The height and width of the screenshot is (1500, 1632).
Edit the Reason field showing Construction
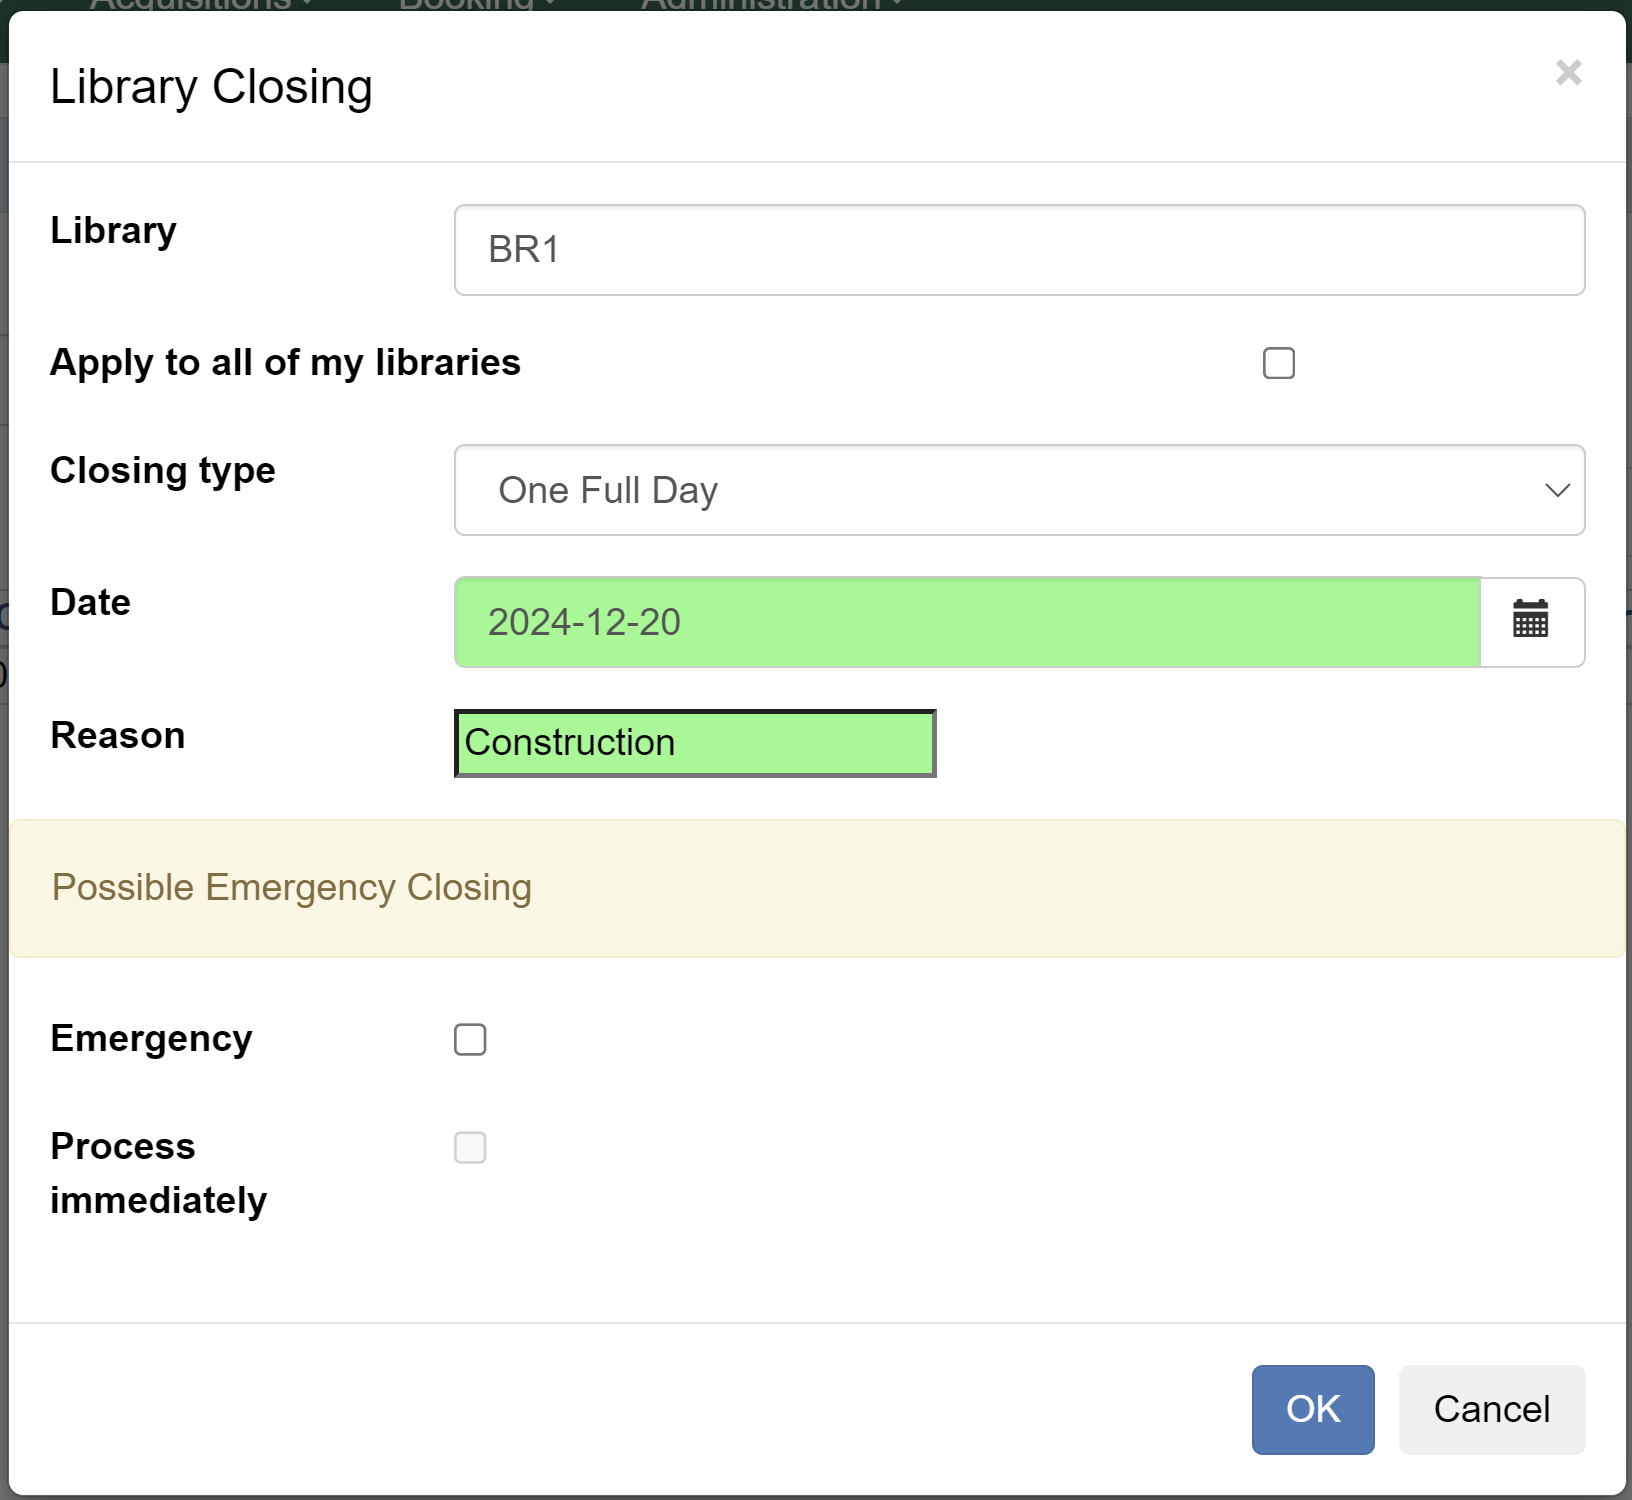click(694, 742)
